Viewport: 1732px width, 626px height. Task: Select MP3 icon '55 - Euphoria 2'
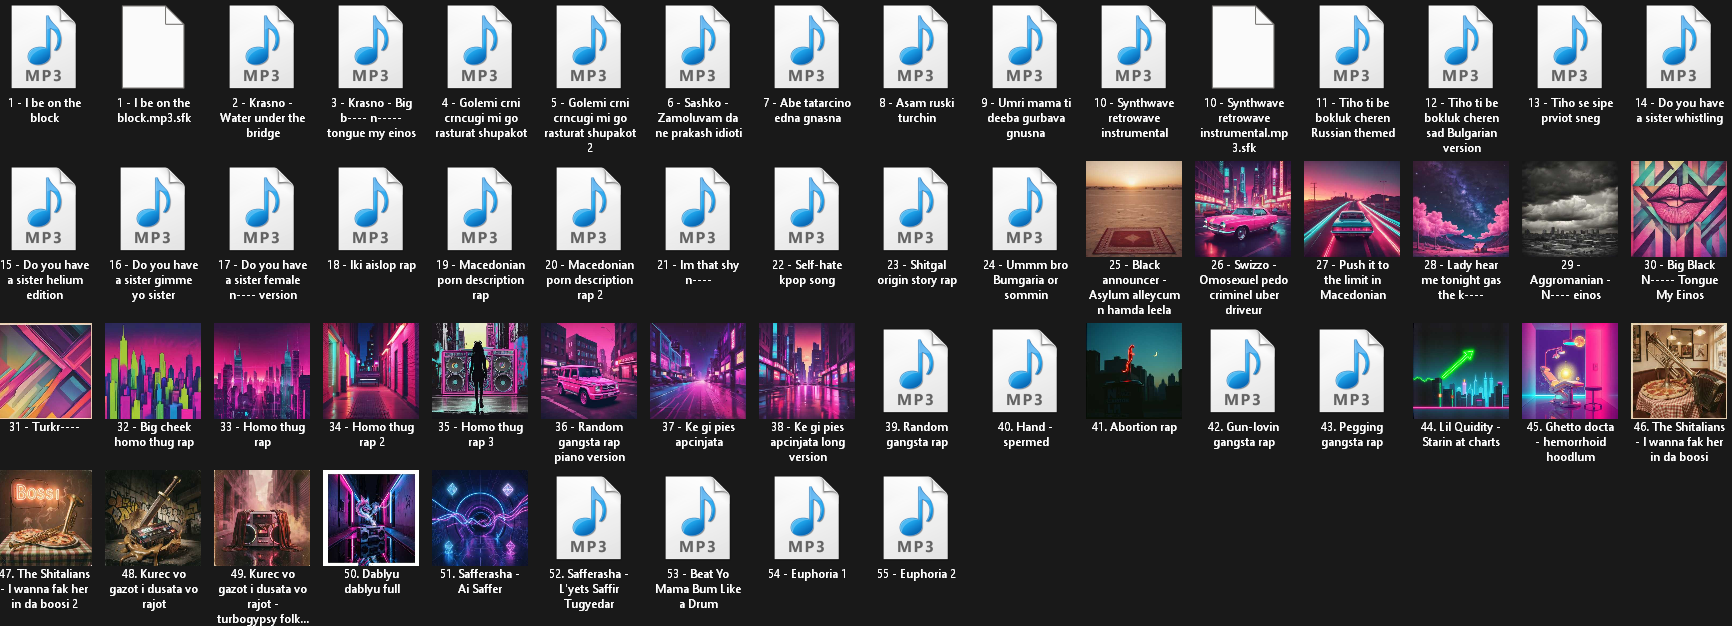click(x=916, y=519)
